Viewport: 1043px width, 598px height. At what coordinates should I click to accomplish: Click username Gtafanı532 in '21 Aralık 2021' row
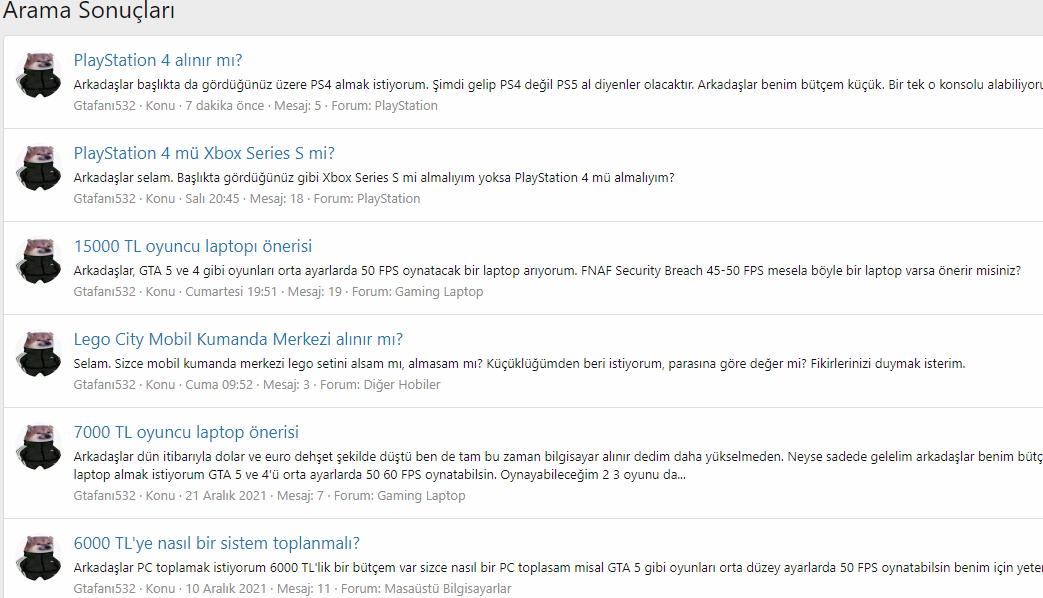pos(104,496)
